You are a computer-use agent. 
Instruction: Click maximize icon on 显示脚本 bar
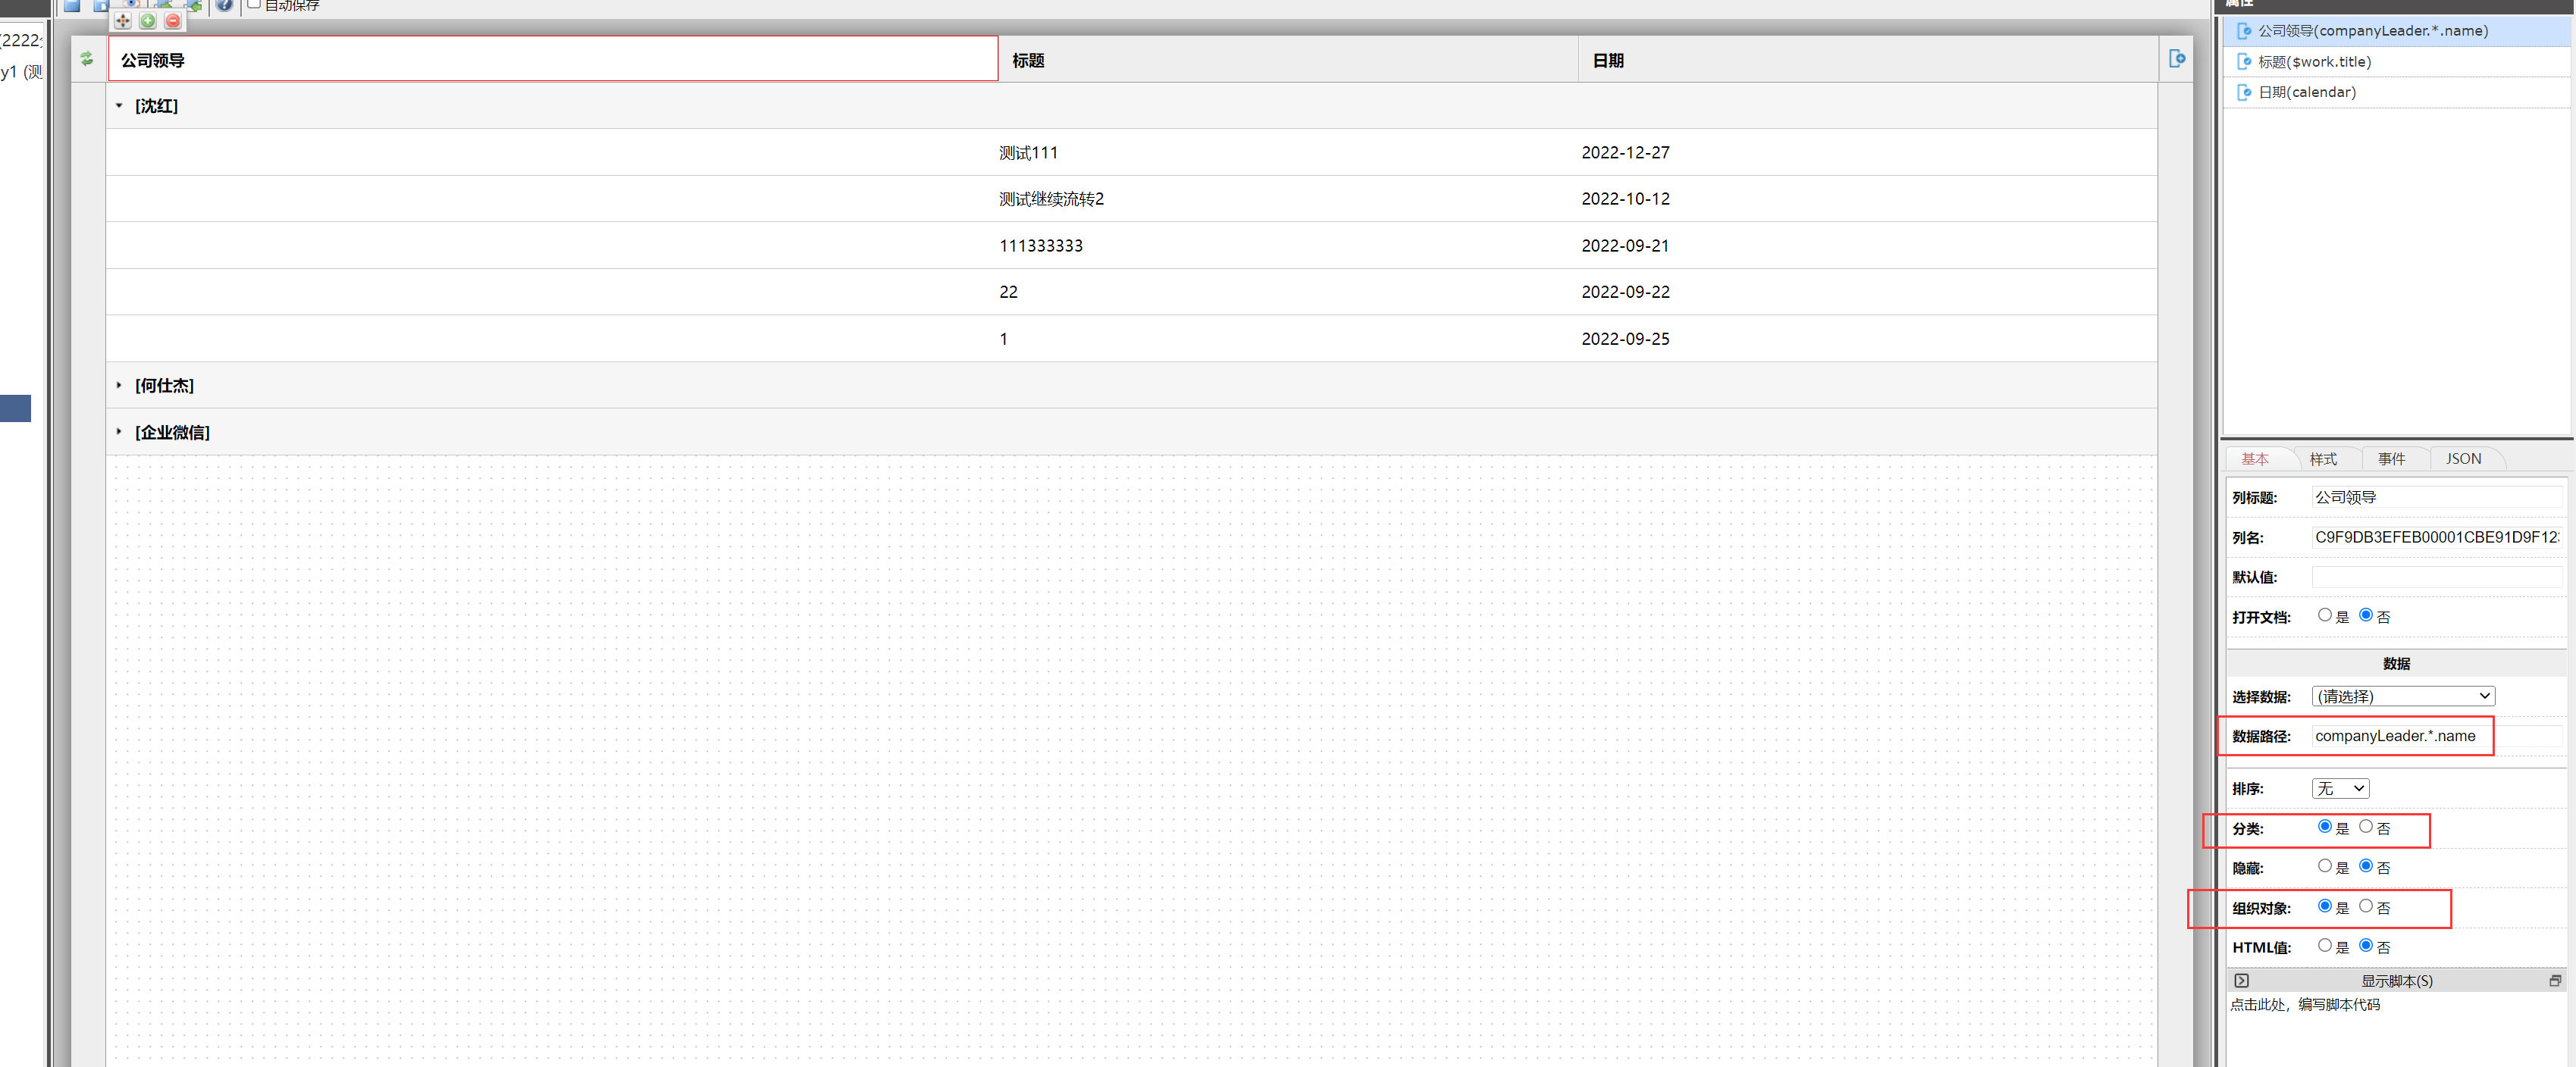(2555, 981)
